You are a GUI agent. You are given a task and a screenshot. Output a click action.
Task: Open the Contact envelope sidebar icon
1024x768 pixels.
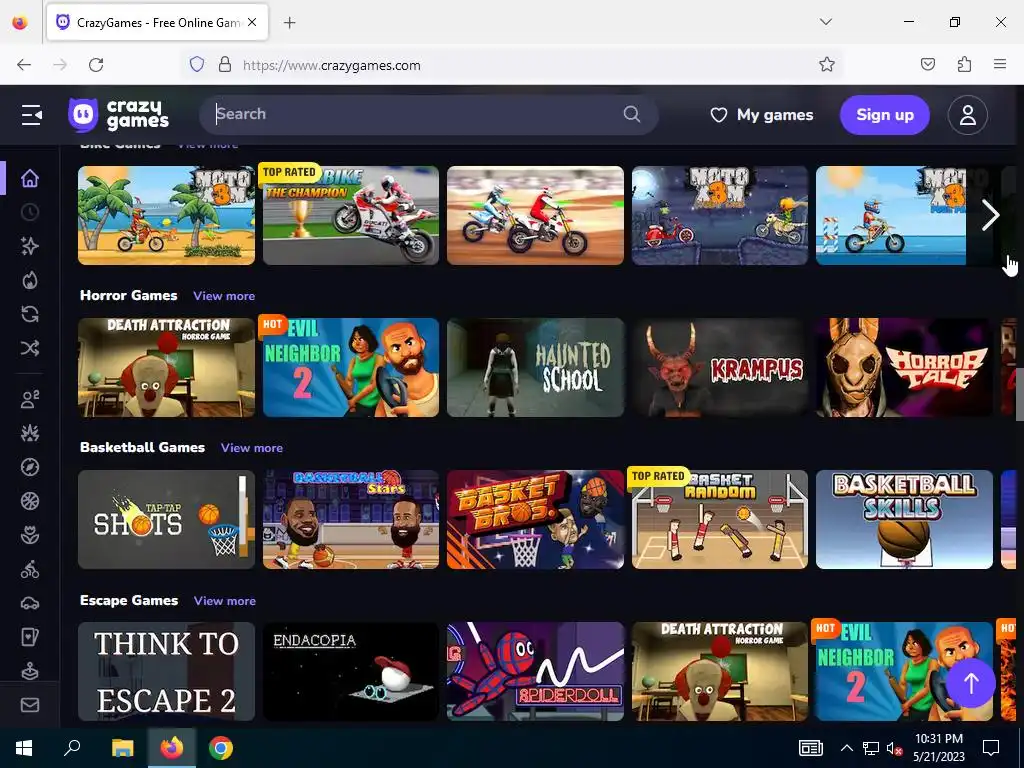click(29, 705)
